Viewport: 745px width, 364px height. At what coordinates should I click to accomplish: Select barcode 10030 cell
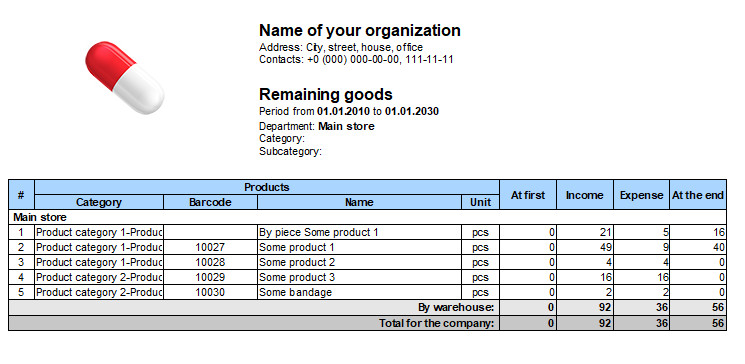coord(210,292)
